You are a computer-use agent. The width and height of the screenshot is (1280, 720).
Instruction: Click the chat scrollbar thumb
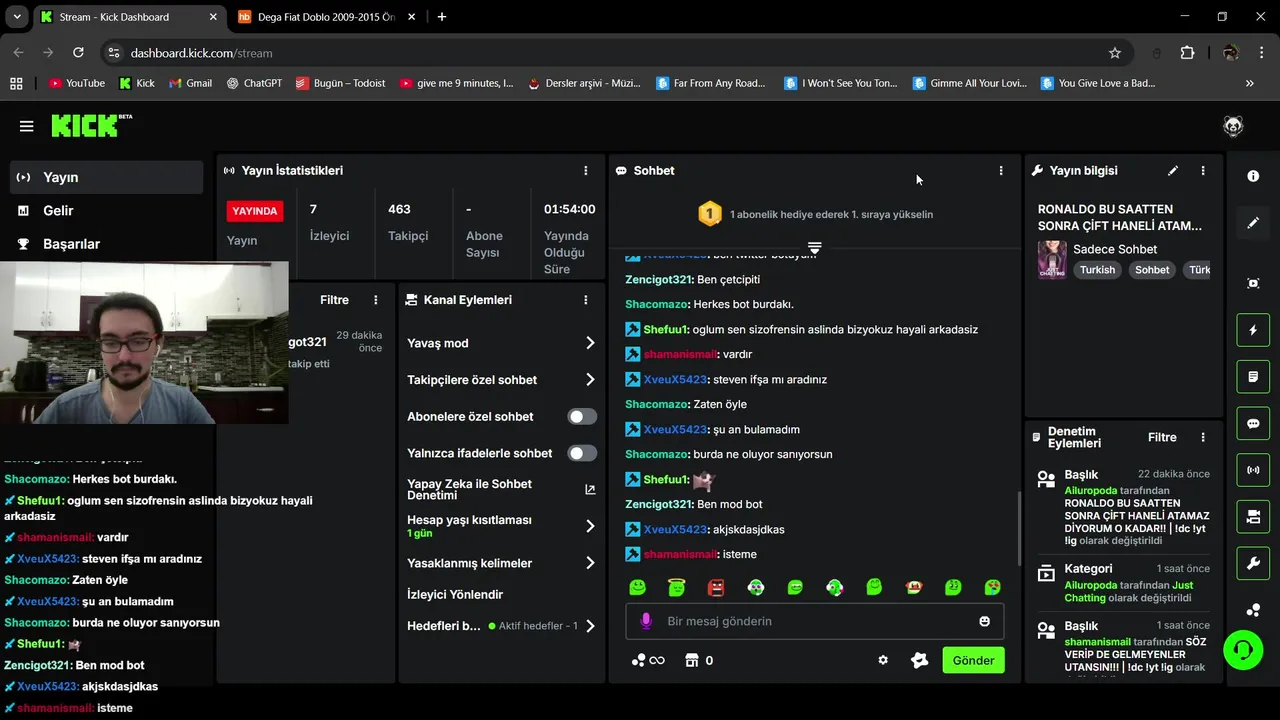point(1019,527)
